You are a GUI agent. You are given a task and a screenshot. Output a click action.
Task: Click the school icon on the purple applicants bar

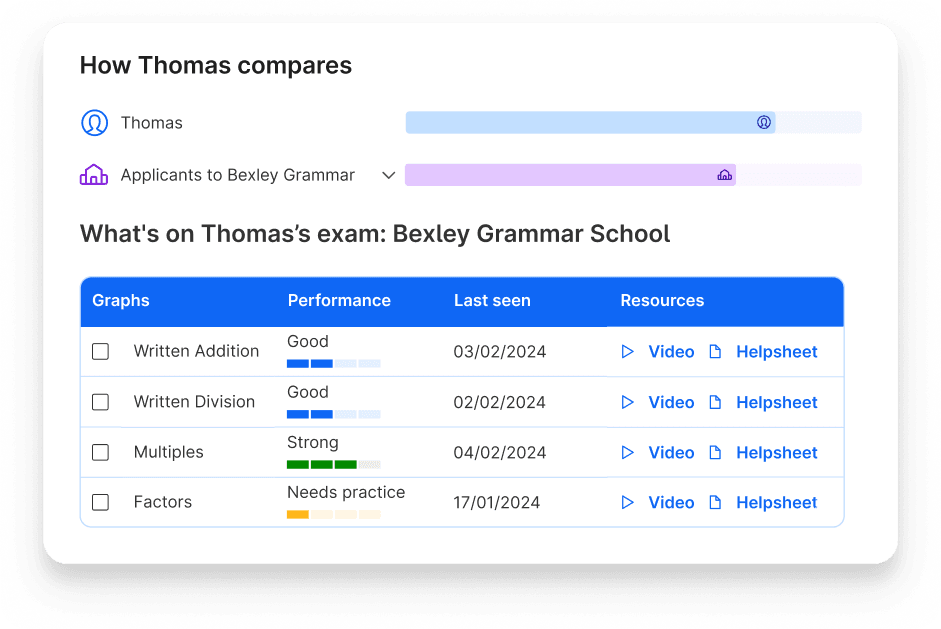click(725, 174)
